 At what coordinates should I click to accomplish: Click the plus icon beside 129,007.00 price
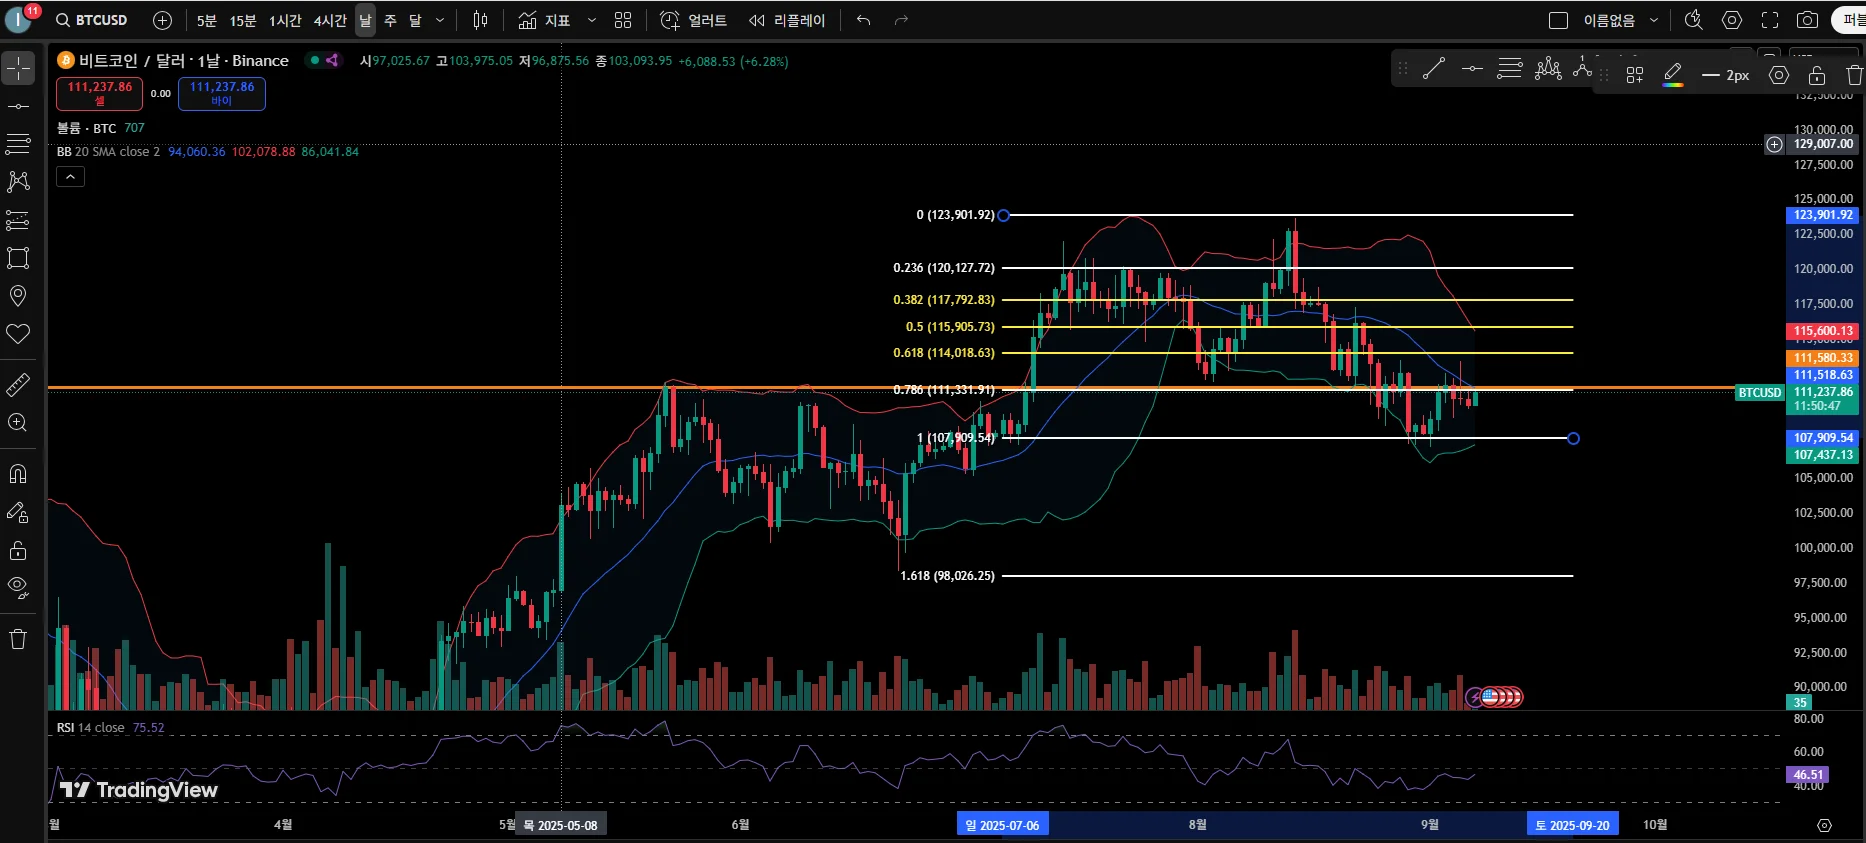[x=1774, y=144]
